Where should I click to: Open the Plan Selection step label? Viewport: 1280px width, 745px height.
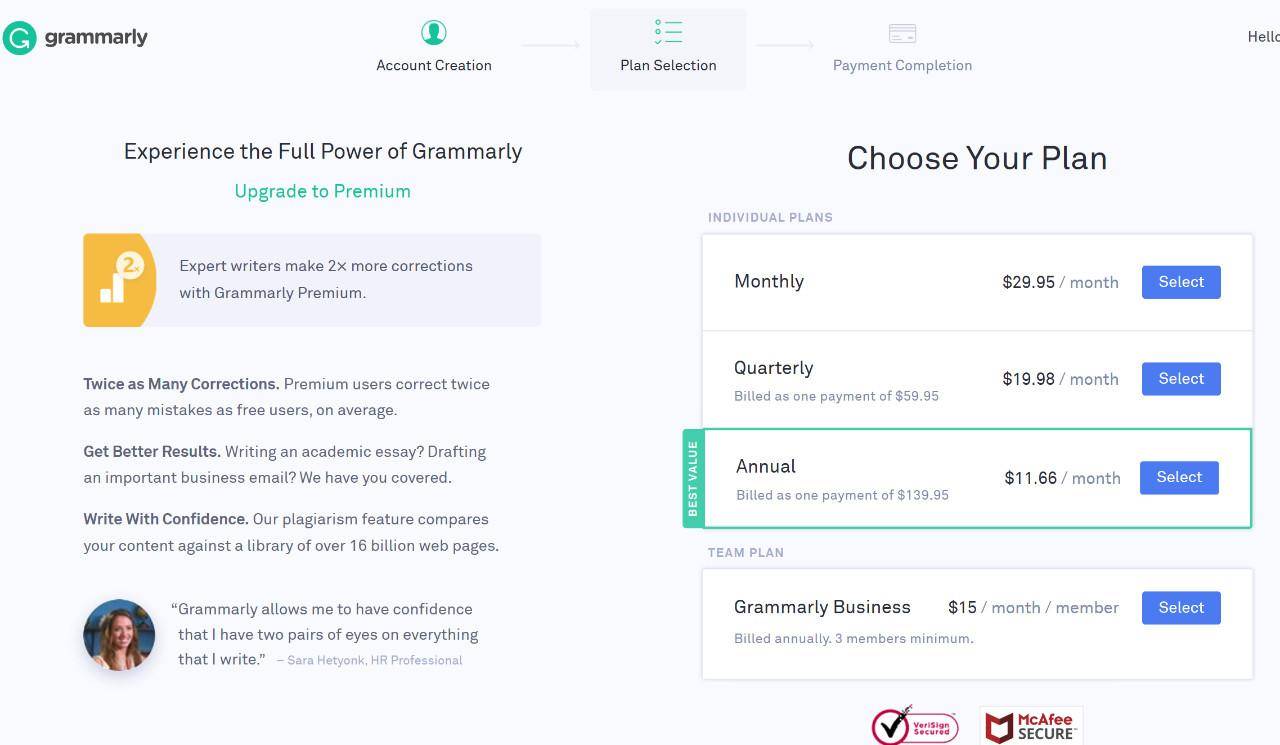[x=668, y=66]
